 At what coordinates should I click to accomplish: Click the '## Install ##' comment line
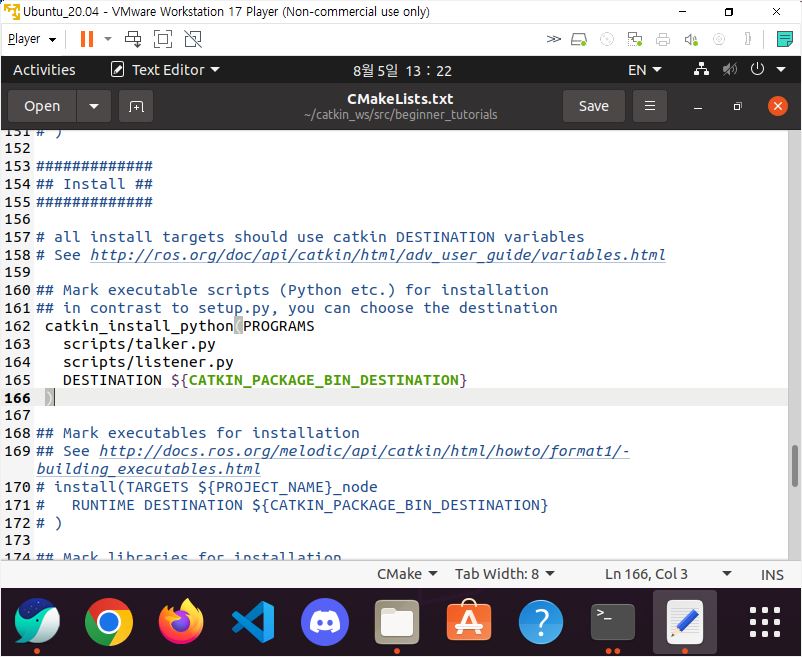coord(95,184)
